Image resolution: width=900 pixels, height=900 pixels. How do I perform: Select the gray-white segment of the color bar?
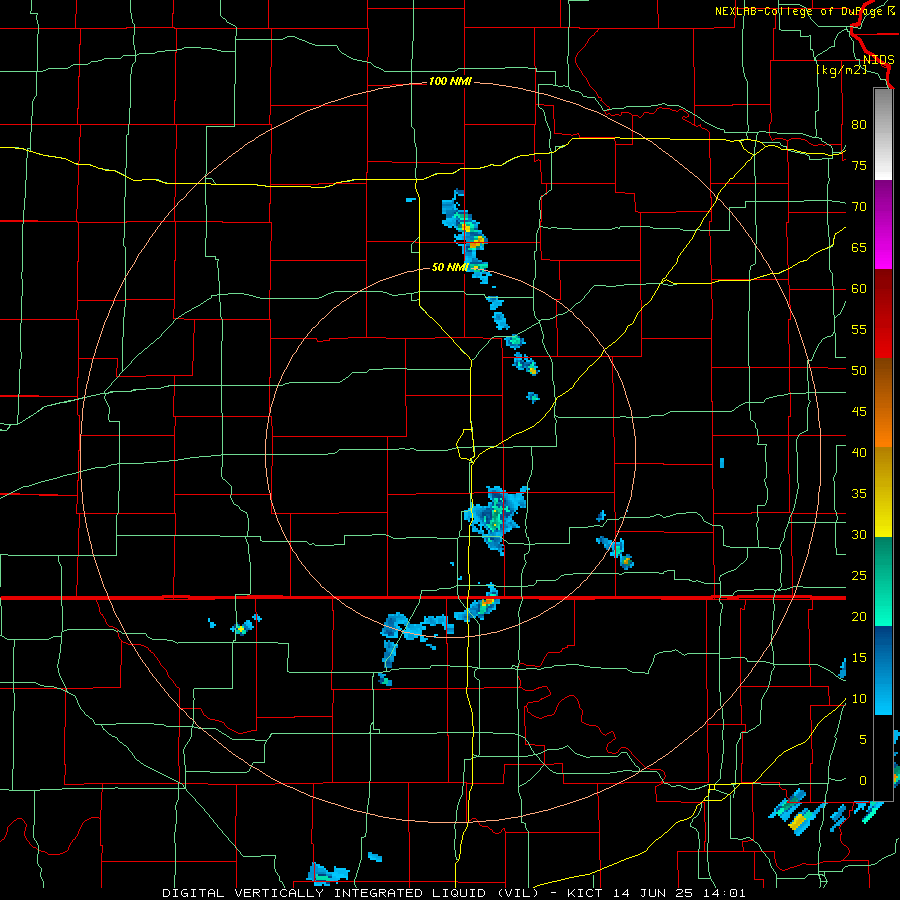[x=883, y=134]
